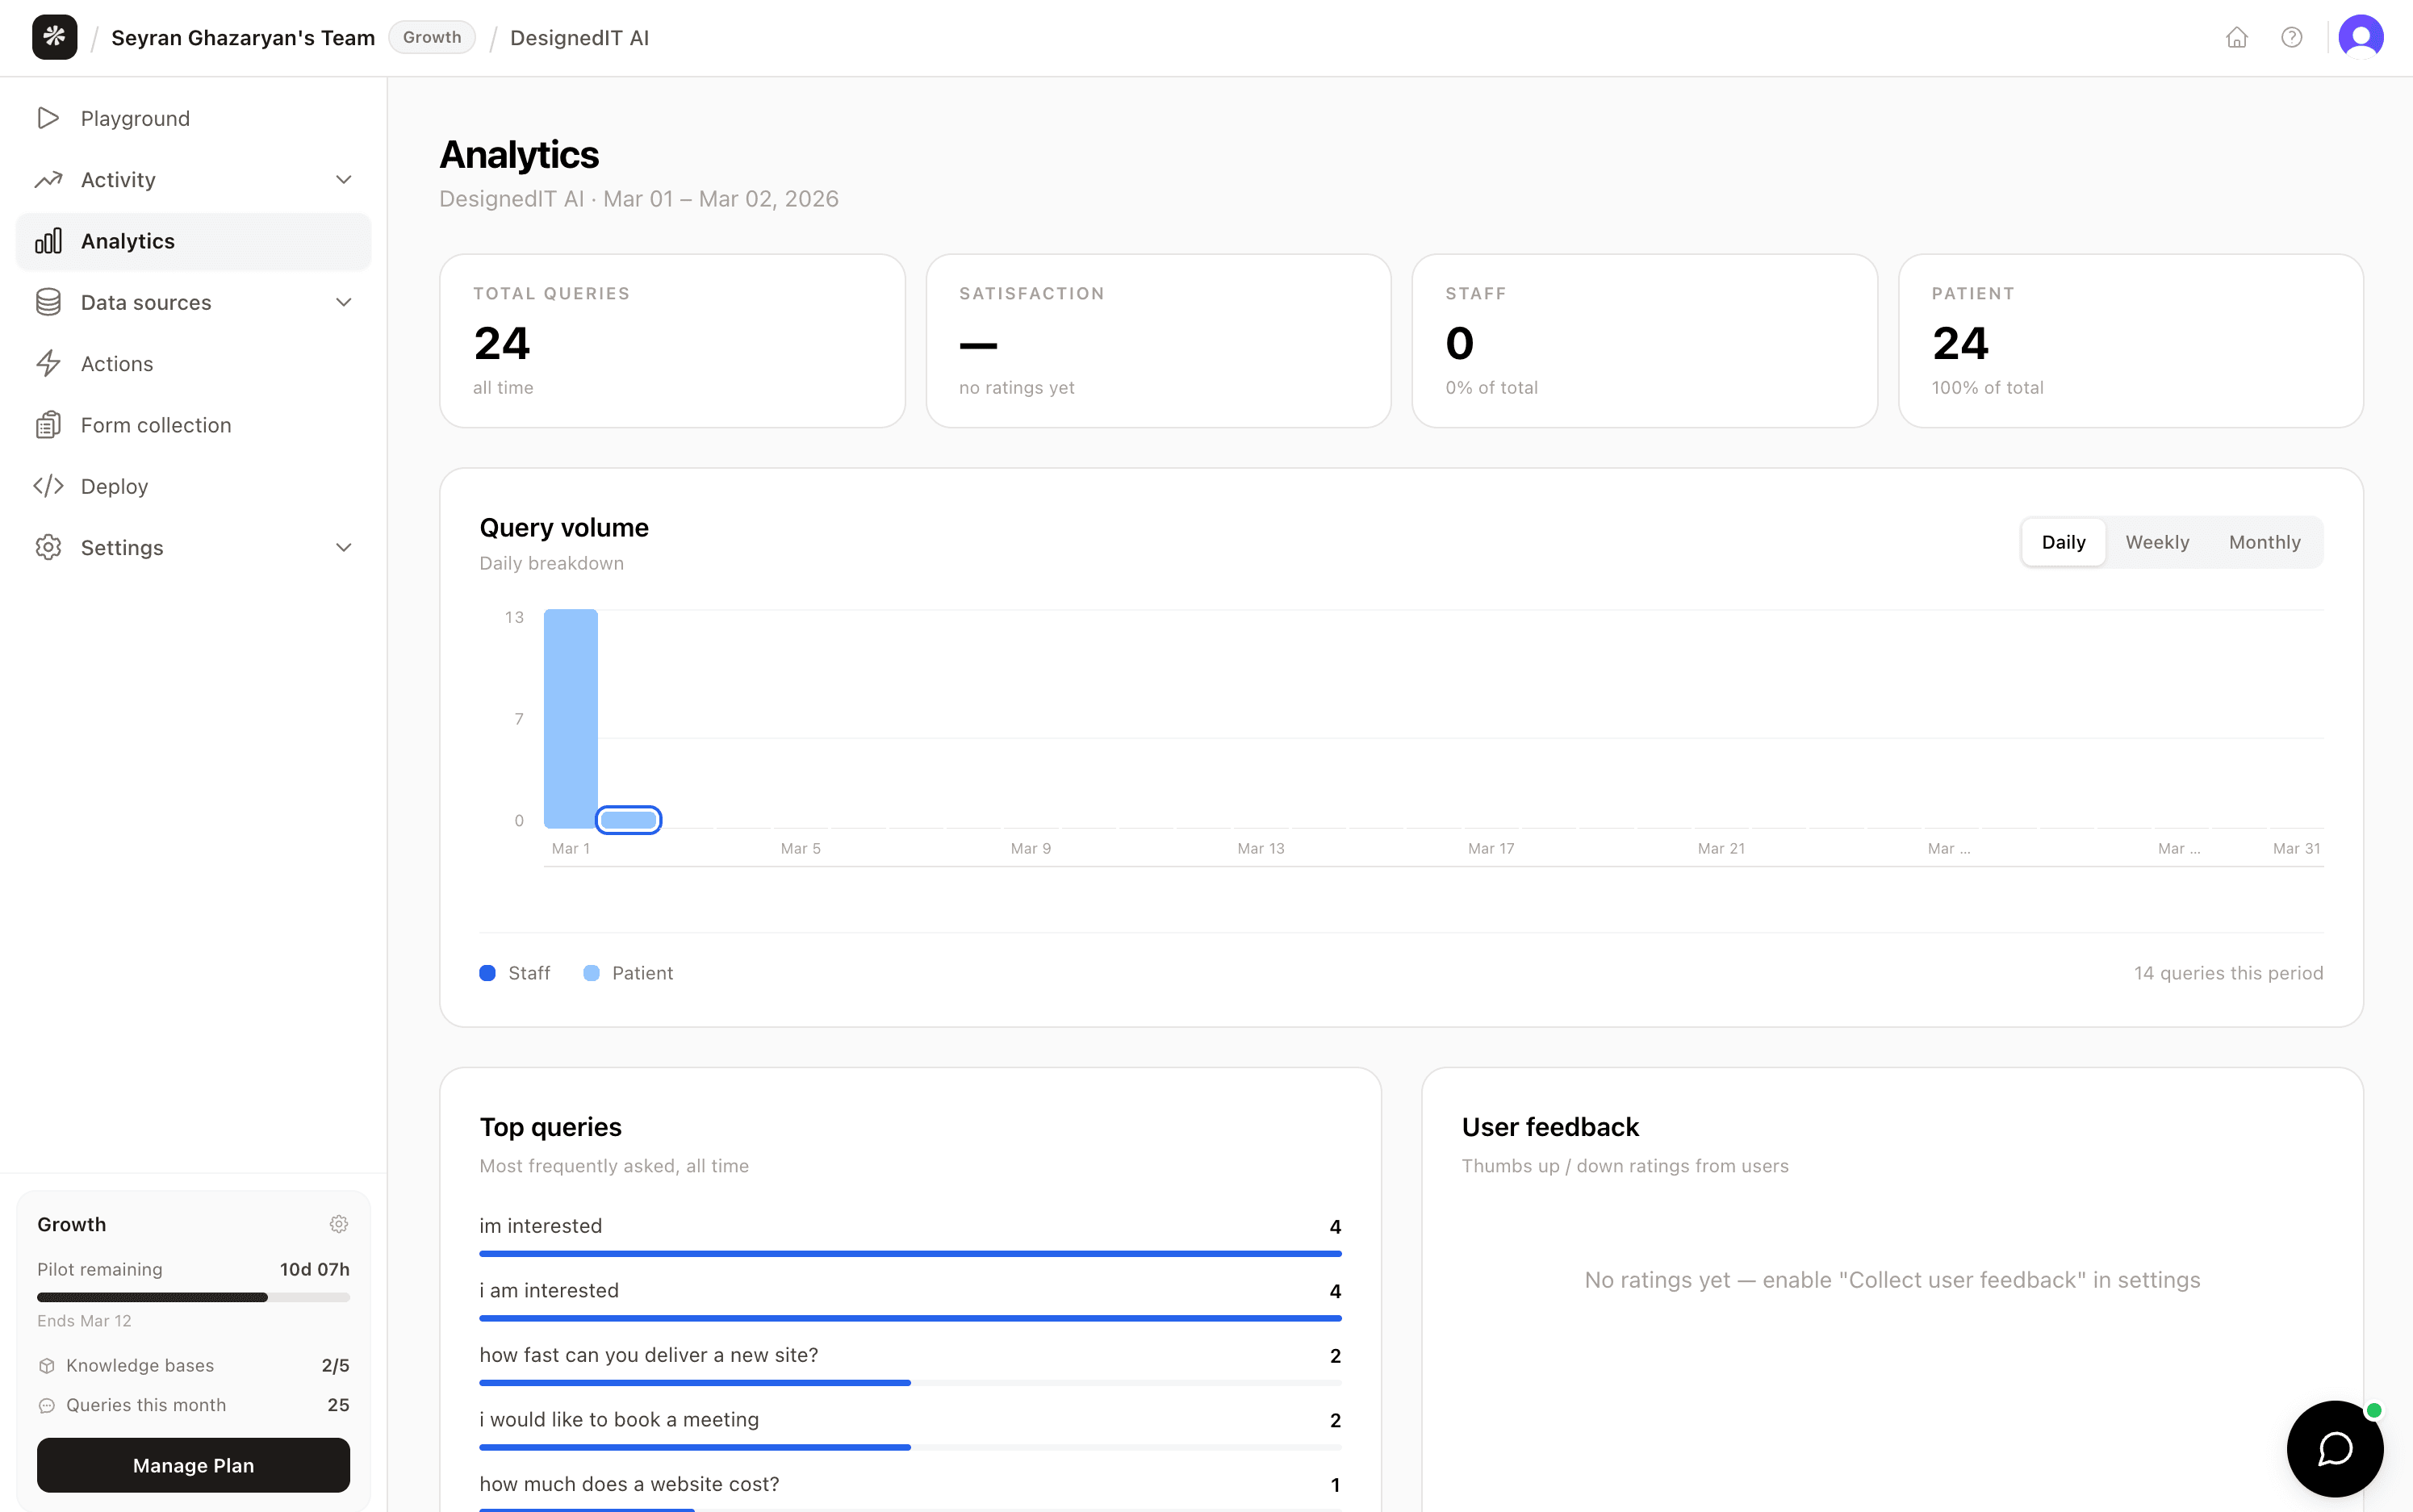This screenshot has height=1512, width=2413.
Task: Expand the Settings section chevron
Action: (343, 547)
